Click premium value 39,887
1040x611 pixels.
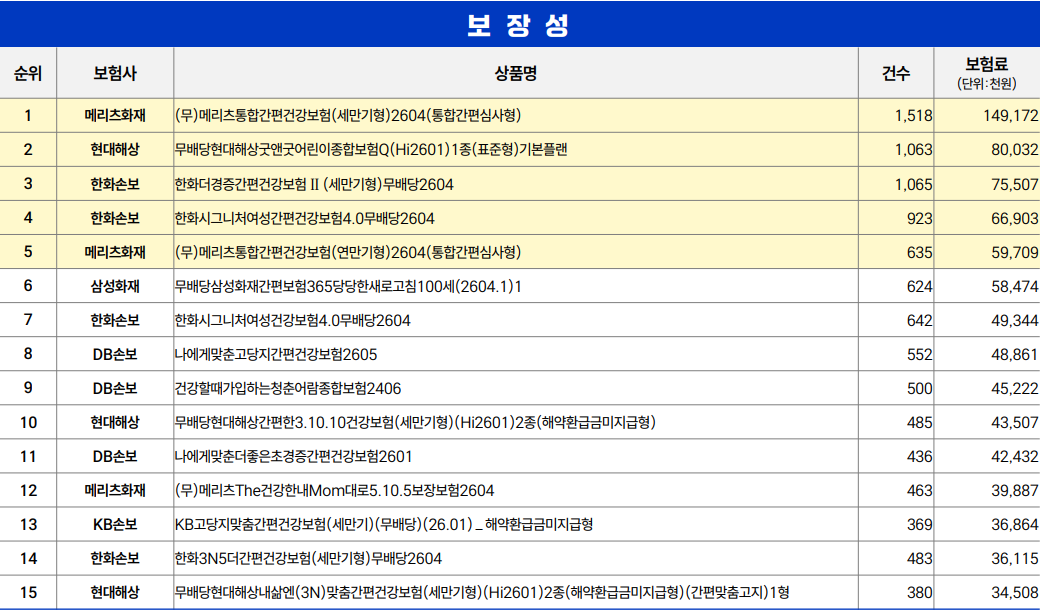1015,491
